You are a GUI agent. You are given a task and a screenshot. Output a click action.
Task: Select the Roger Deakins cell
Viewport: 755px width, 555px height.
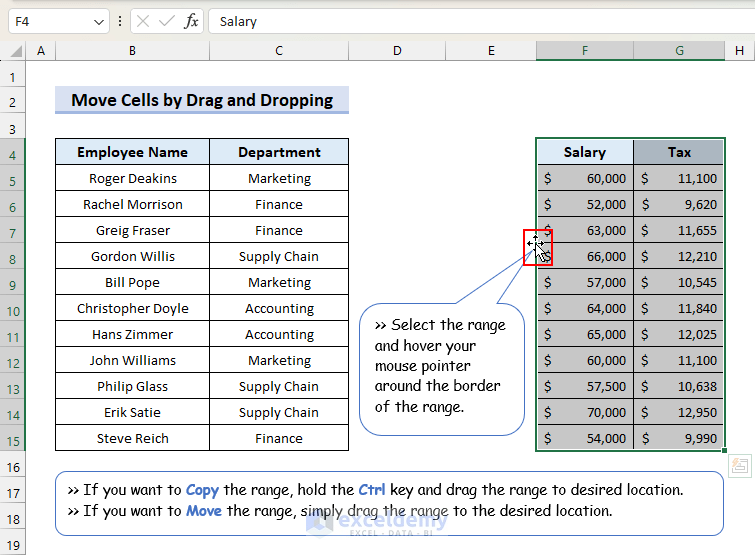point(132,178)
